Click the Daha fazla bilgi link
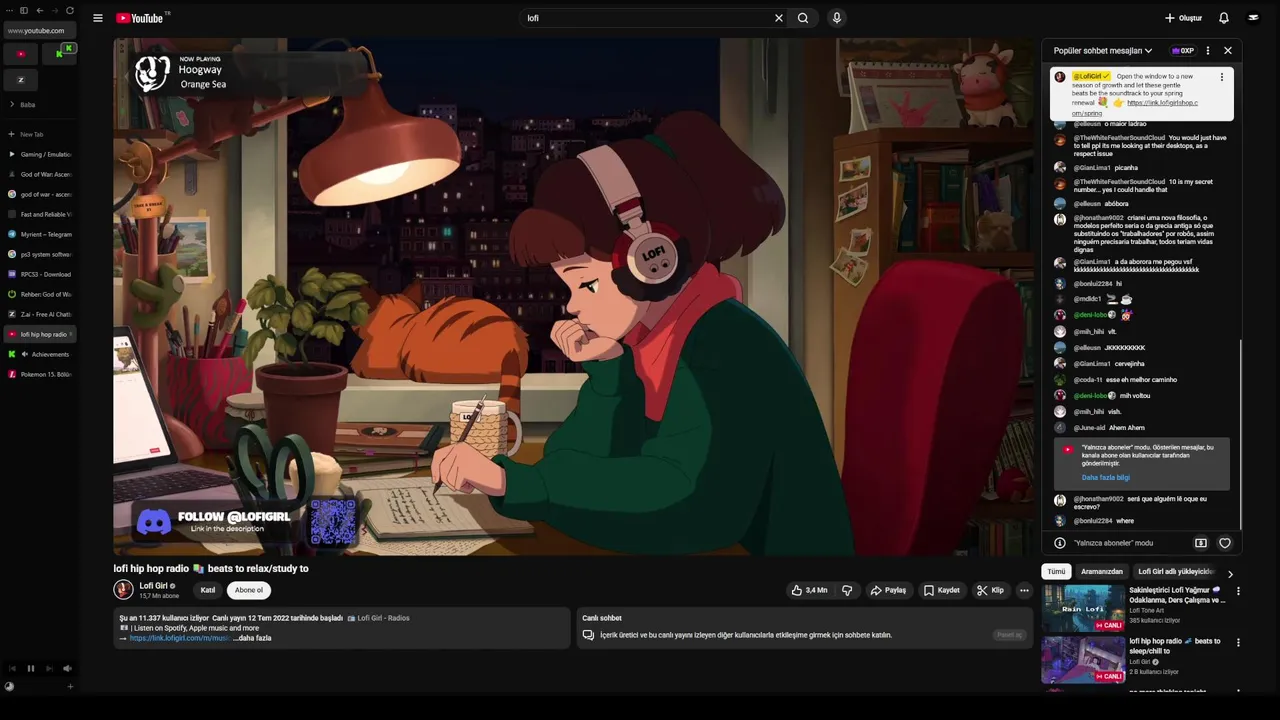 click(1105, 477)
